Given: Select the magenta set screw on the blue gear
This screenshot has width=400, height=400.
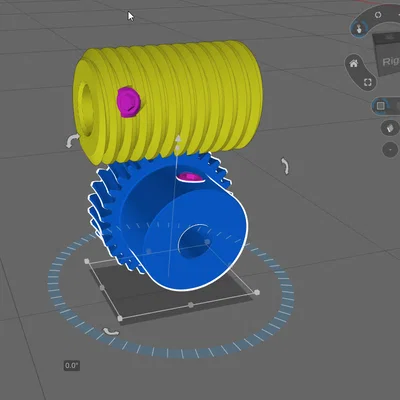Looking at the screenshot, I should [190, 177].
